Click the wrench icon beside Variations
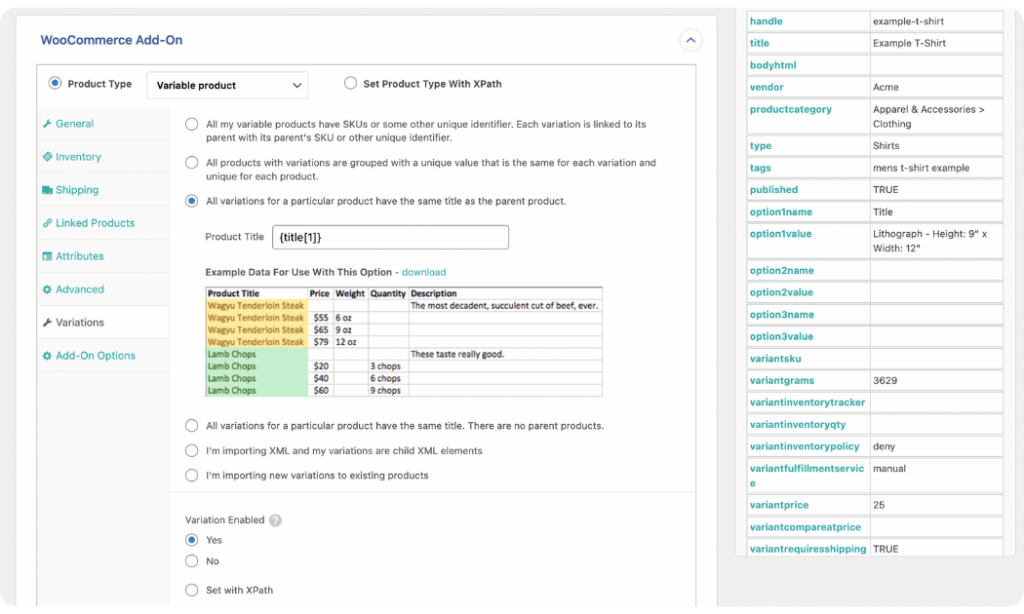1024x614 pixels. (x=47, y=322)
